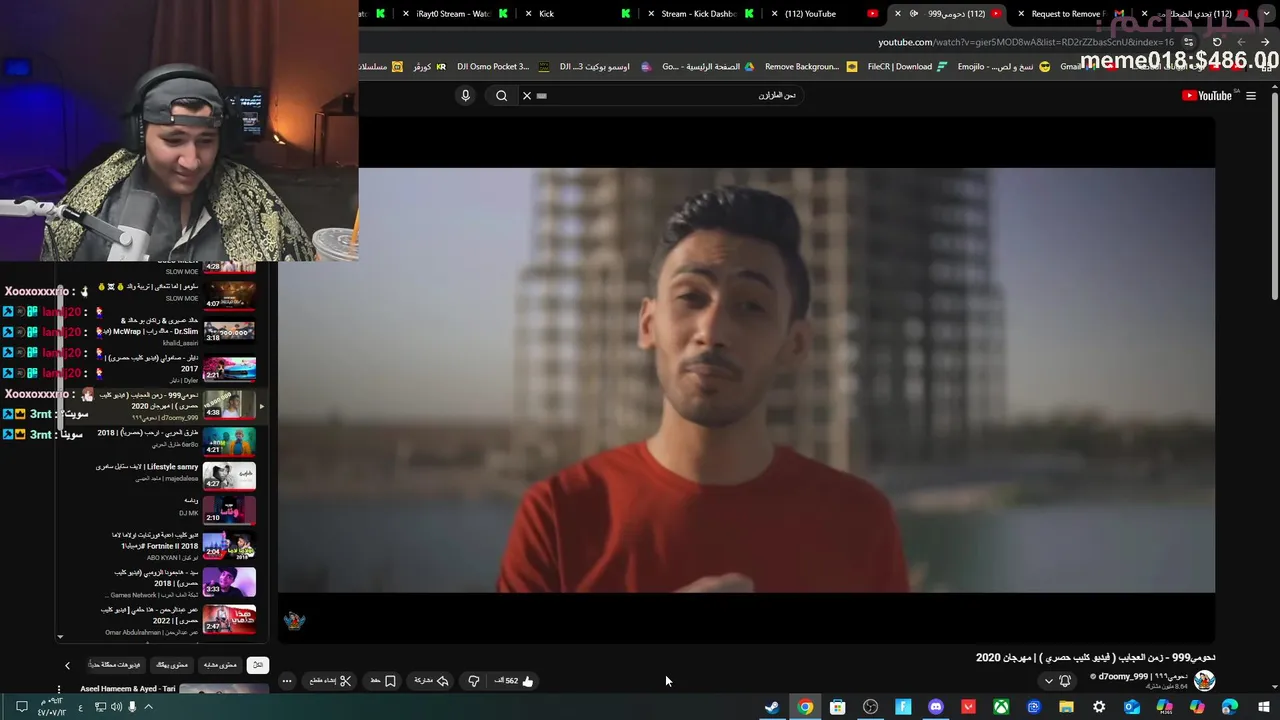Open more actions three-dot menu
The height and width of the screenshot is (720, 1280).
click(x=287, y=681)
